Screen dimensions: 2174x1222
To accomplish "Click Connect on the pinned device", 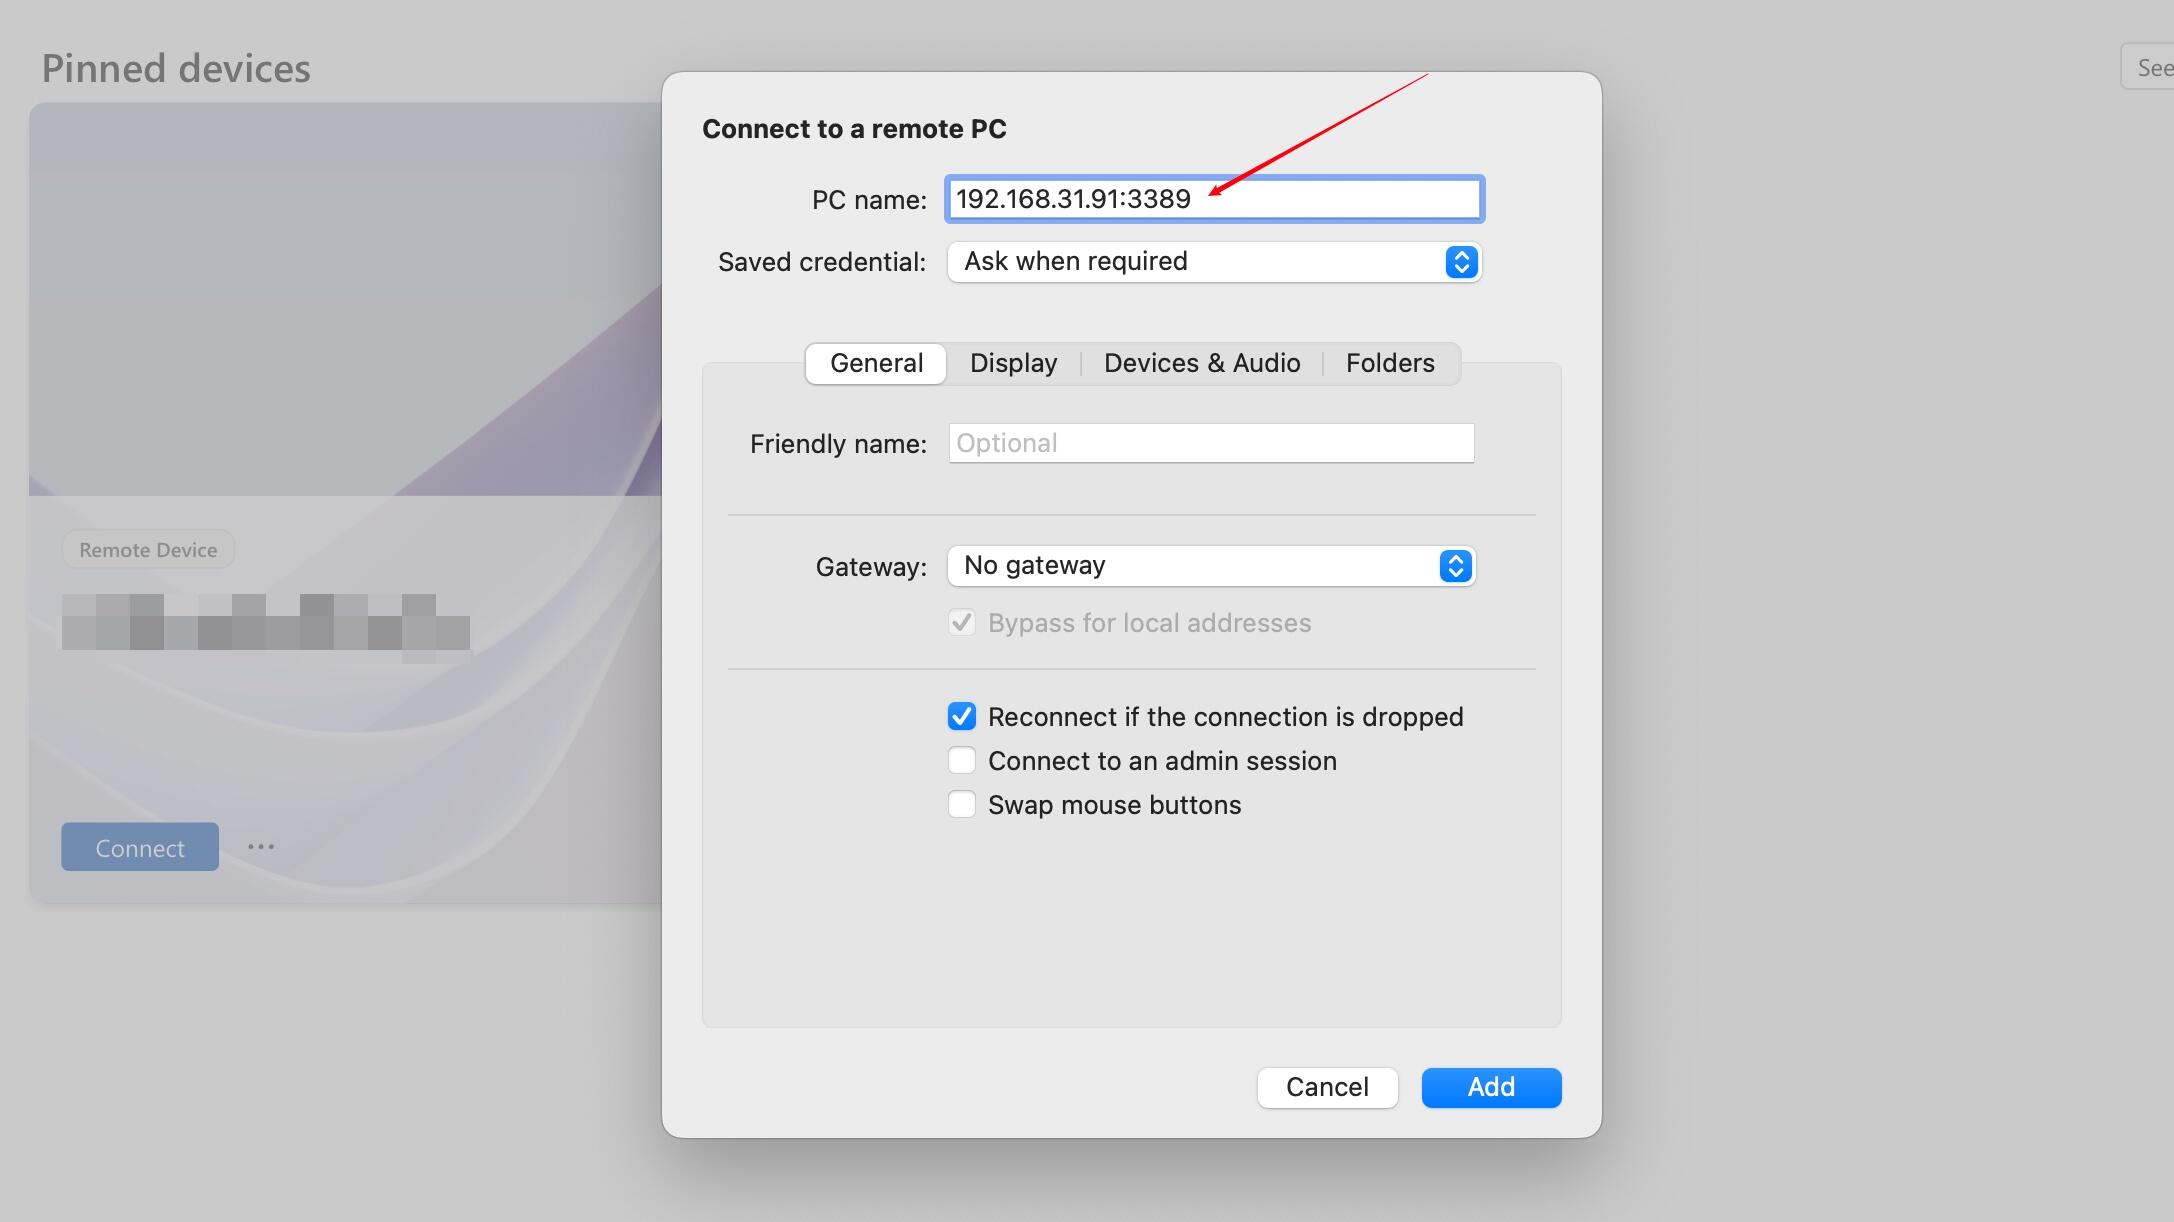I will (x=140, y=847).
